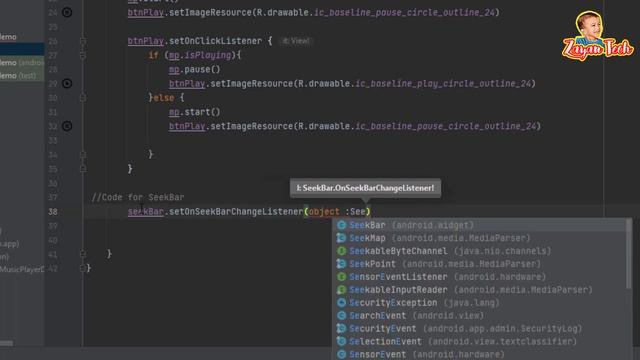
Task: Click the autocomplete popup vertical scrollbar
Action: tap(629, 253)
